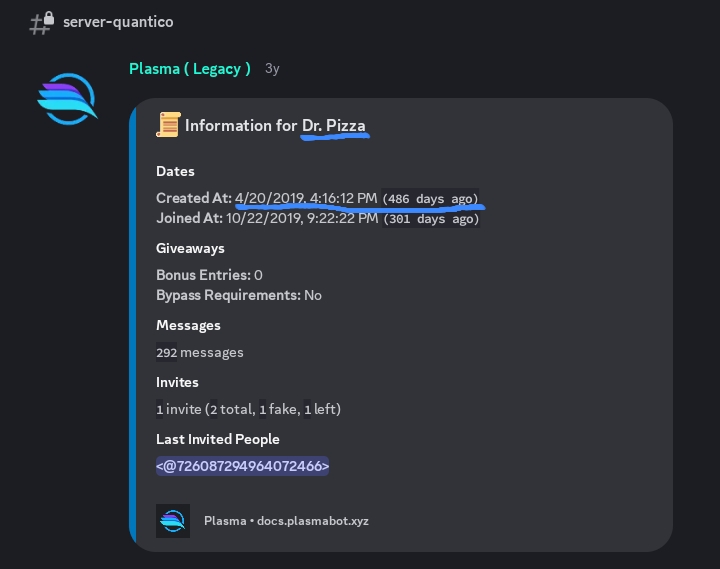Click the Plasma ( Legacy ) username
The width and height of the screenshot is (720, 569).
(x=190, y=69)
